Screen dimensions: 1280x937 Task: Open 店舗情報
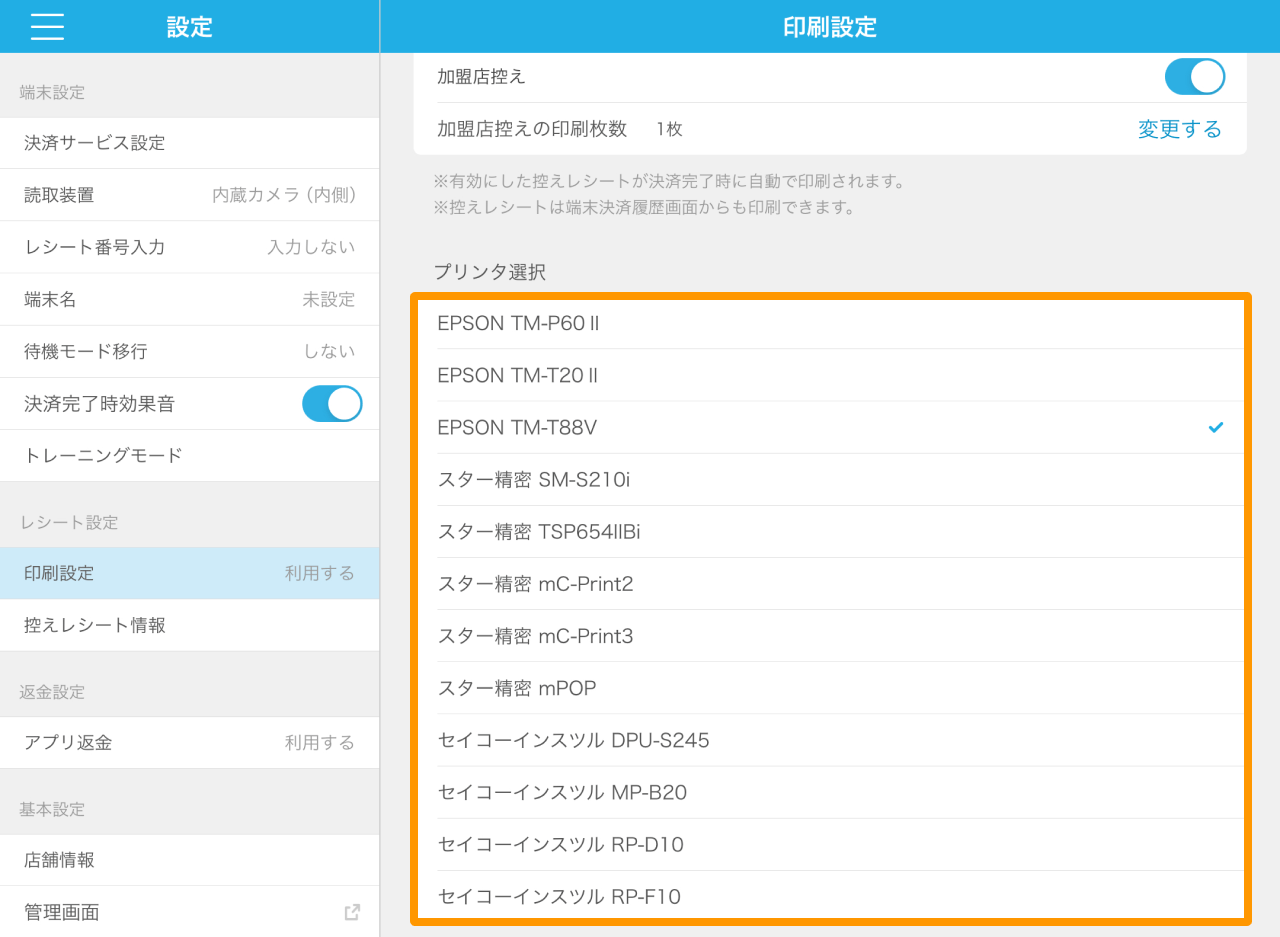pyautogui.click(x=190, y=860)
